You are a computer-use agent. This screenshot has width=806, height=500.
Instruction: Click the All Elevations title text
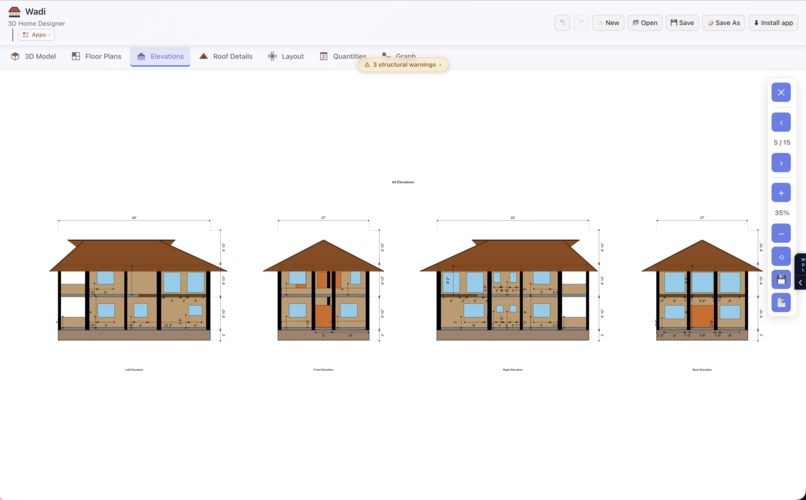pos(403,182)
